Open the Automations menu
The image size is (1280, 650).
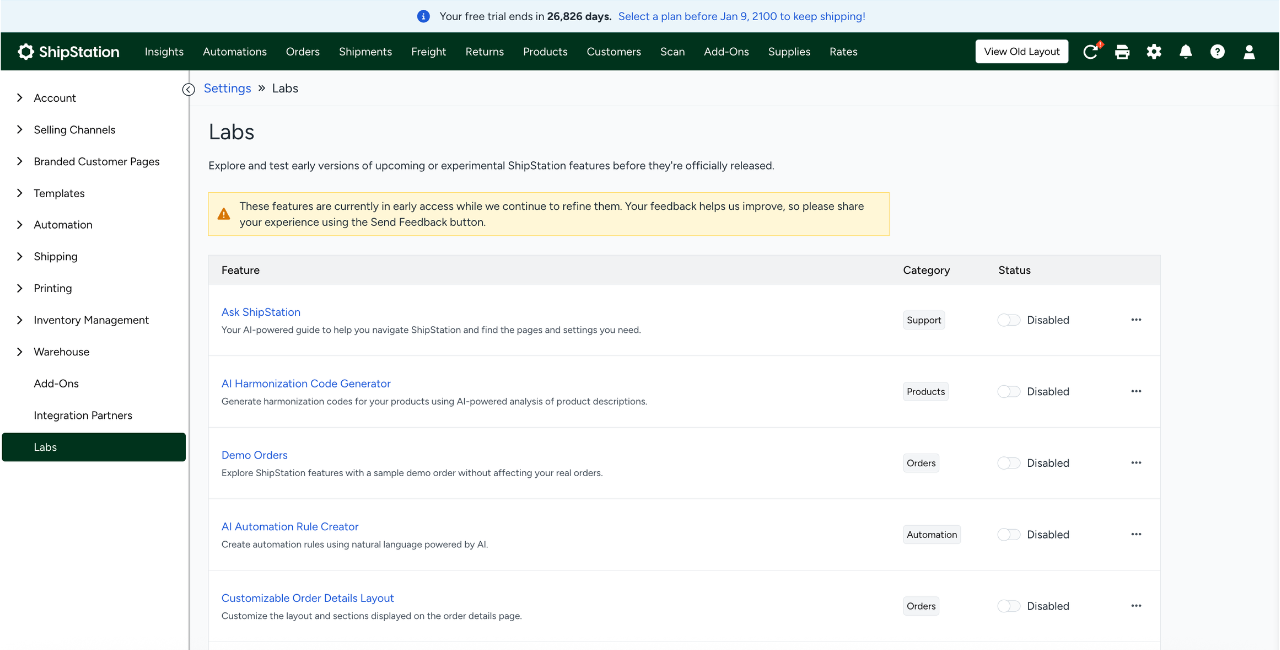coord(235,52)
